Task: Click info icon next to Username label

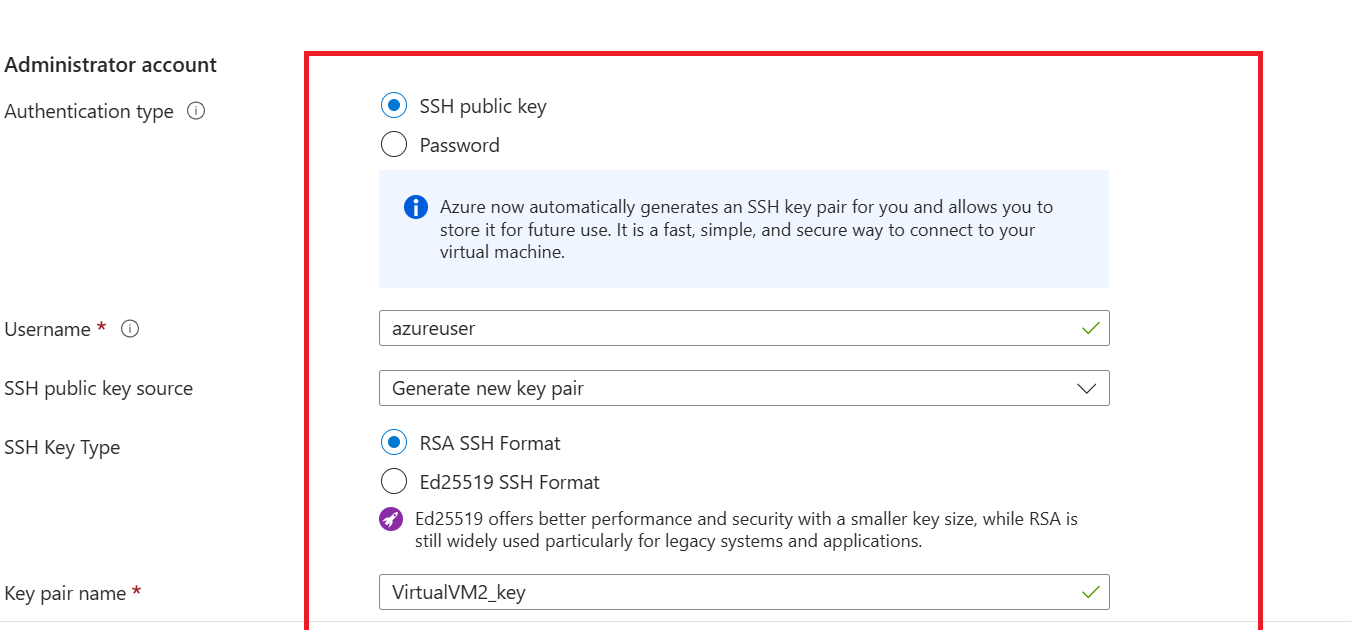Action: click(130, 329)
